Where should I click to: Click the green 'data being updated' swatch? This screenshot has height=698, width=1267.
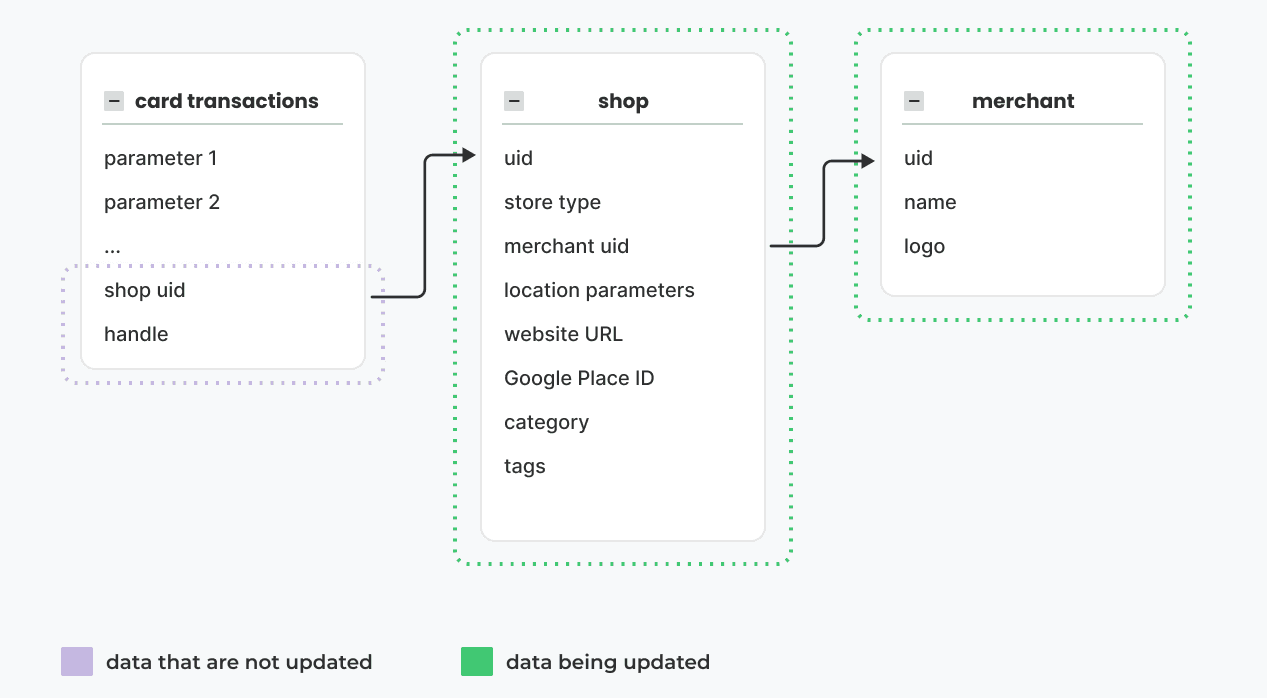coord(477,662)
